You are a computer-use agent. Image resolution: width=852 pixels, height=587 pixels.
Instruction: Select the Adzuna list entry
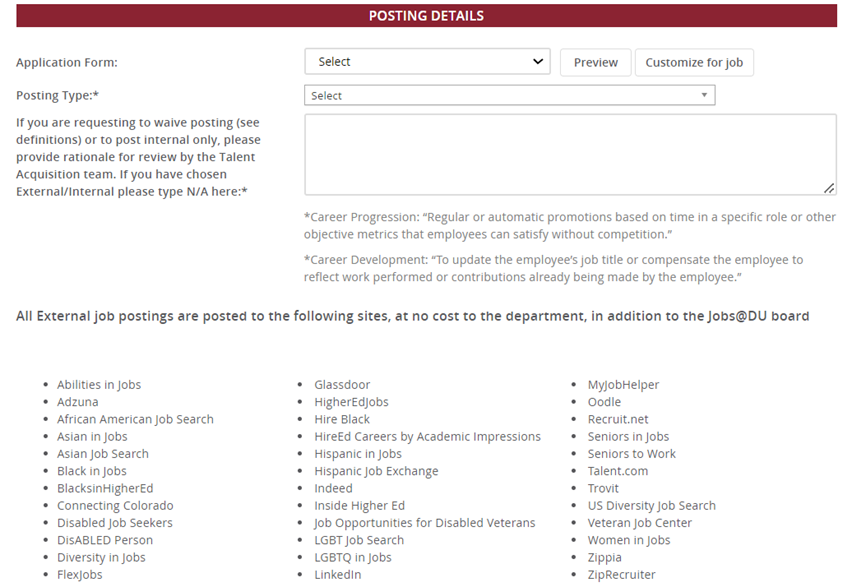point(77,402)
